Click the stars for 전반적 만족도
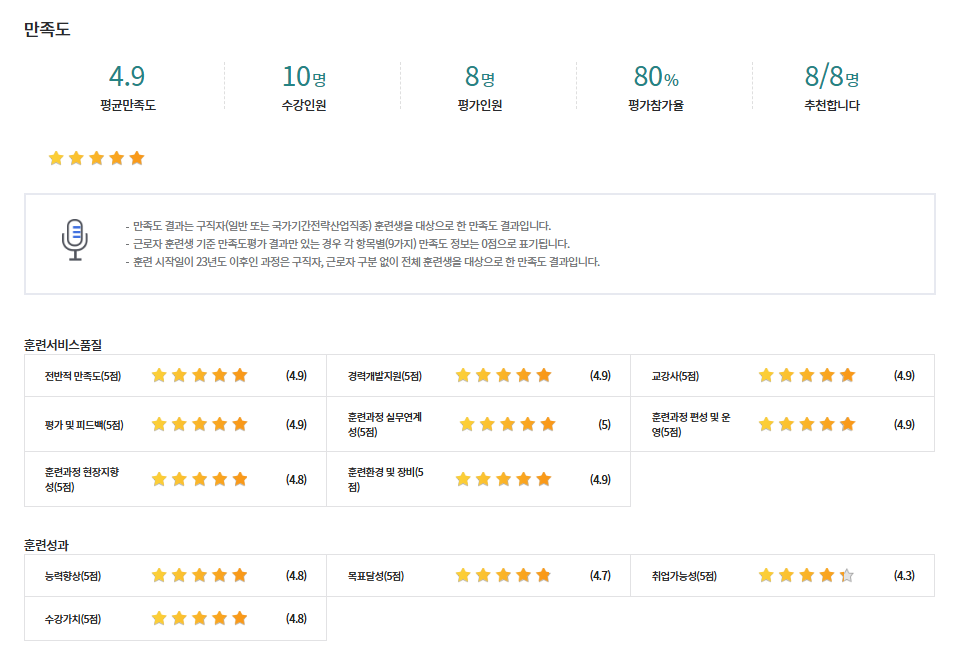 [199, 376]
